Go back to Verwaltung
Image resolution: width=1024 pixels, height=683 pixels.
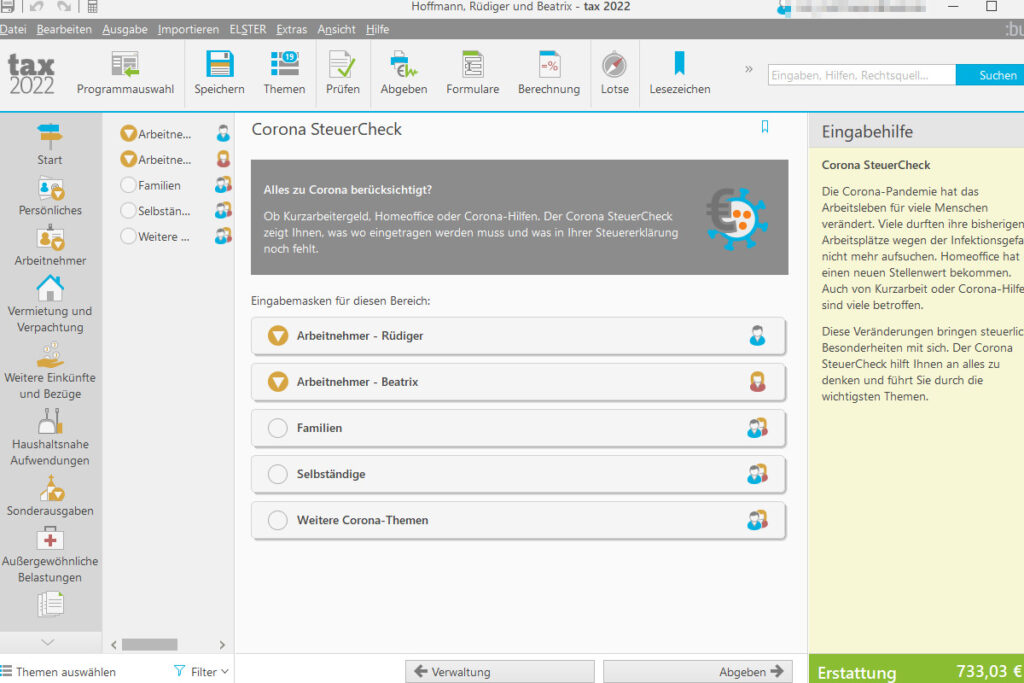[x=500, y=671]
